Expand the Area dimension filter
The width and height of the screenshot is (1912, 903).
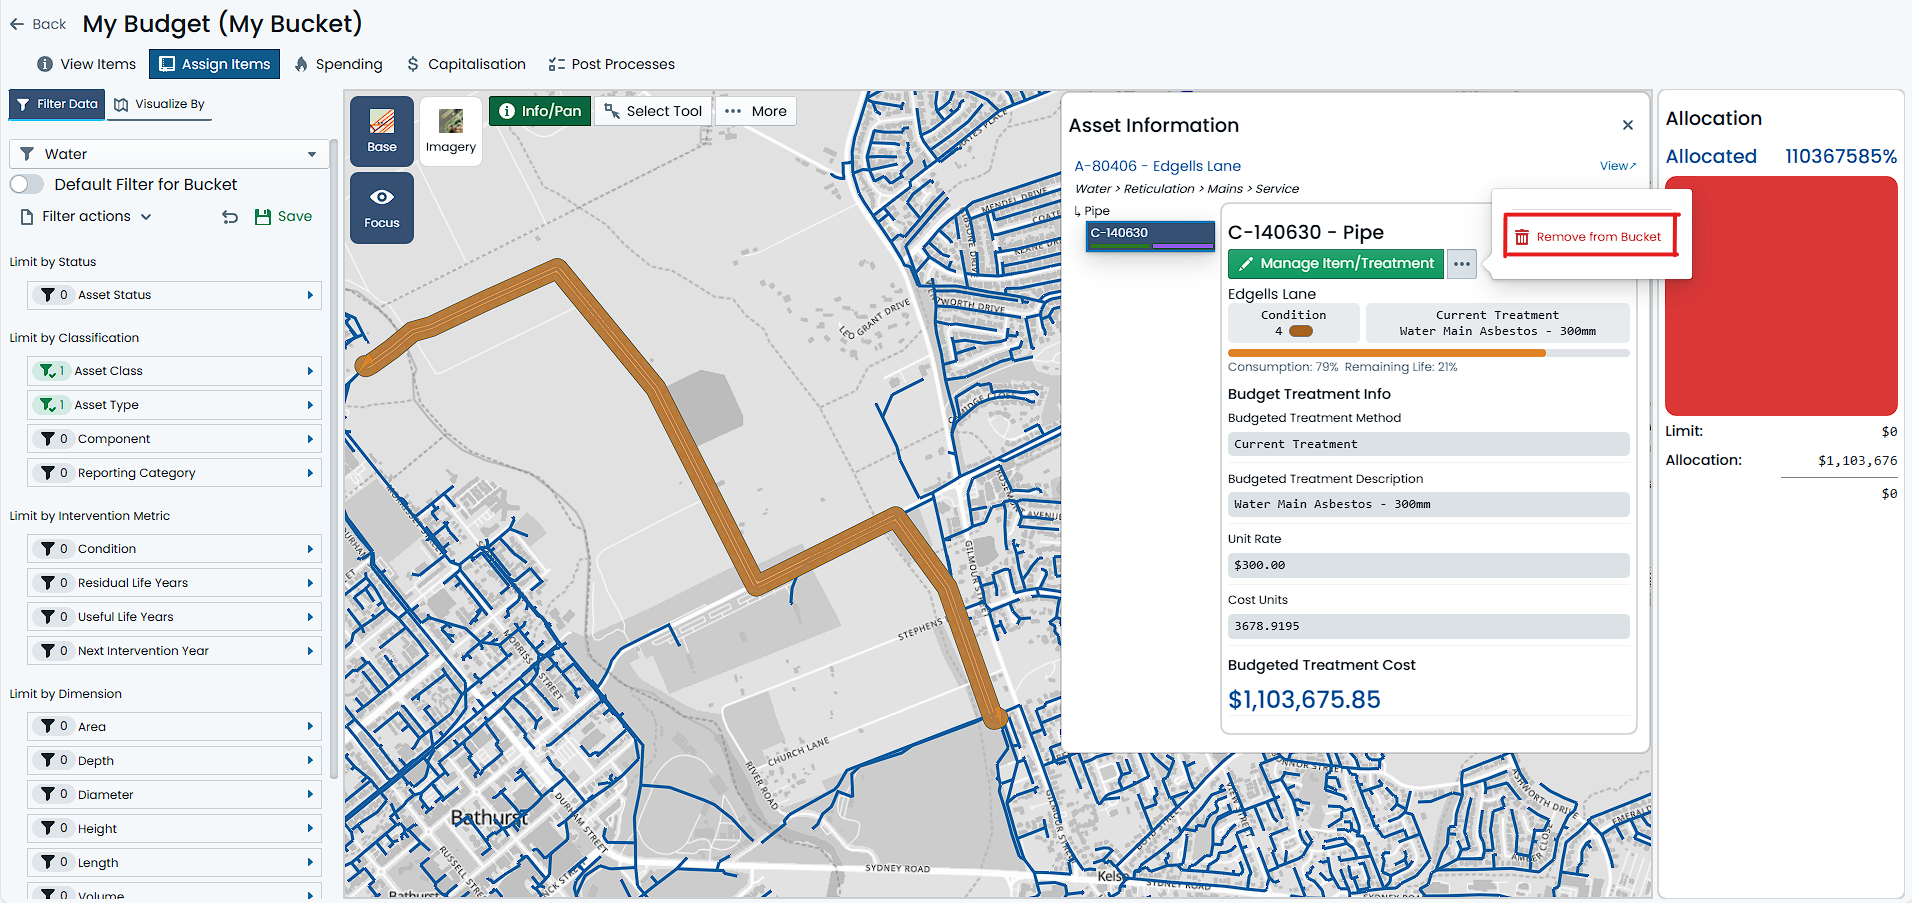point(175,727)
